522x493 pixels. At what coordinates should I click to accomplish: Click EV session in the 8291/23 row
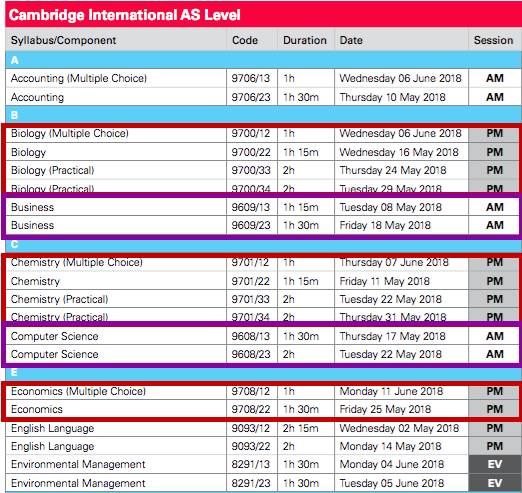495,483
